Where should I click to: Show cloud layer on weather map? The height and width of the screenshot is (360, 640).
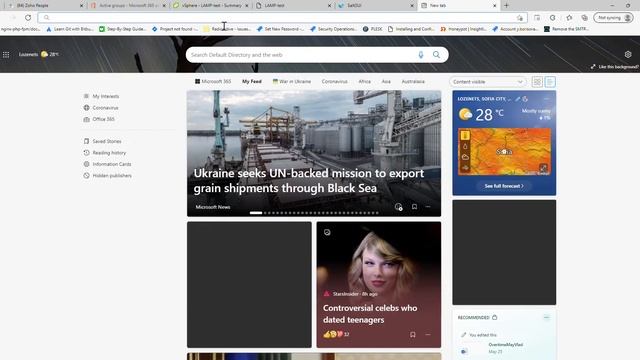click(465, 157)
